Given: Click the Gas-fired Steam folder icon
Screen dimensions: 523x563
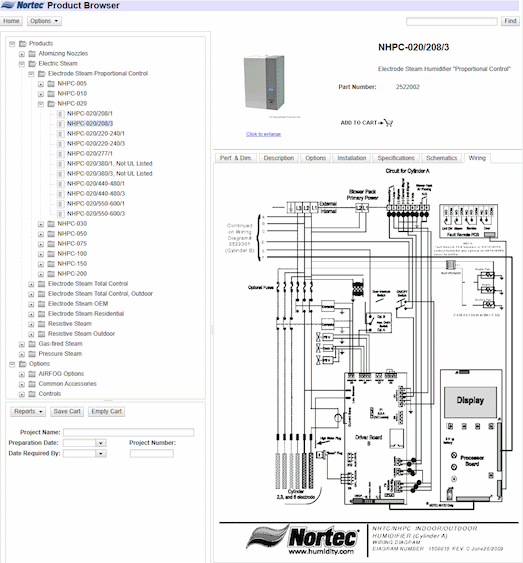Looking at the screenshot, I should click(x=32, y=344).
